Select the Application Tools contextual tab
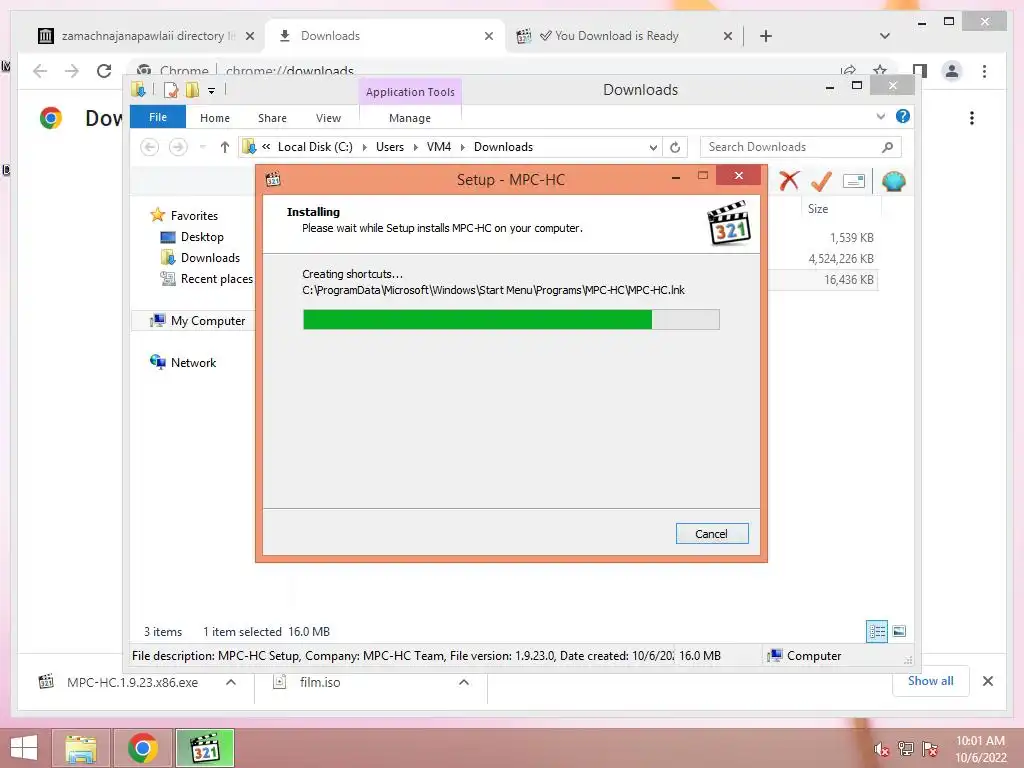1024x768 pixels. tap(410, 92)
